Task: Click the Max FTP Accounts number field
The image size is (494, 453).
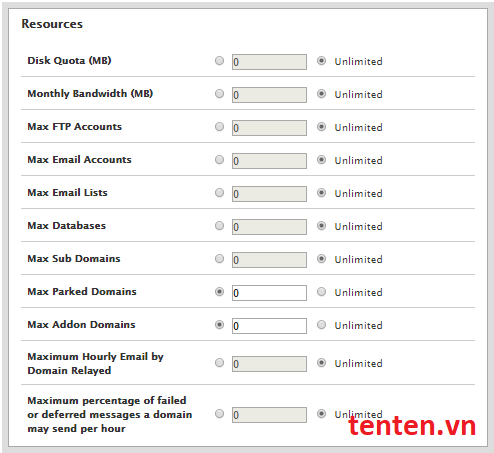Action: coord(269,128)
